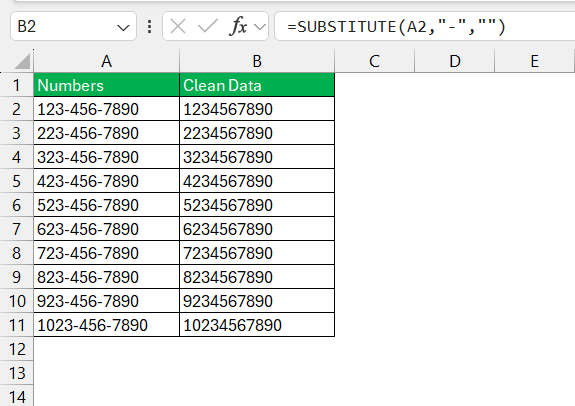
Task: Select cell showing 6234567890
Action: click(257, 229)
